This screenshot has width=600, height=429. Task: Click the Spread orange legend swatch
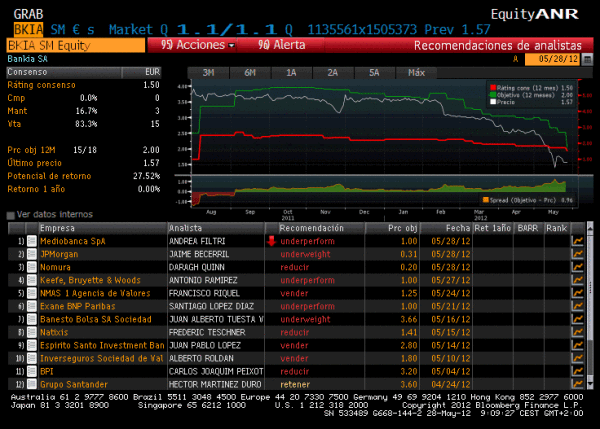point(486,200)
